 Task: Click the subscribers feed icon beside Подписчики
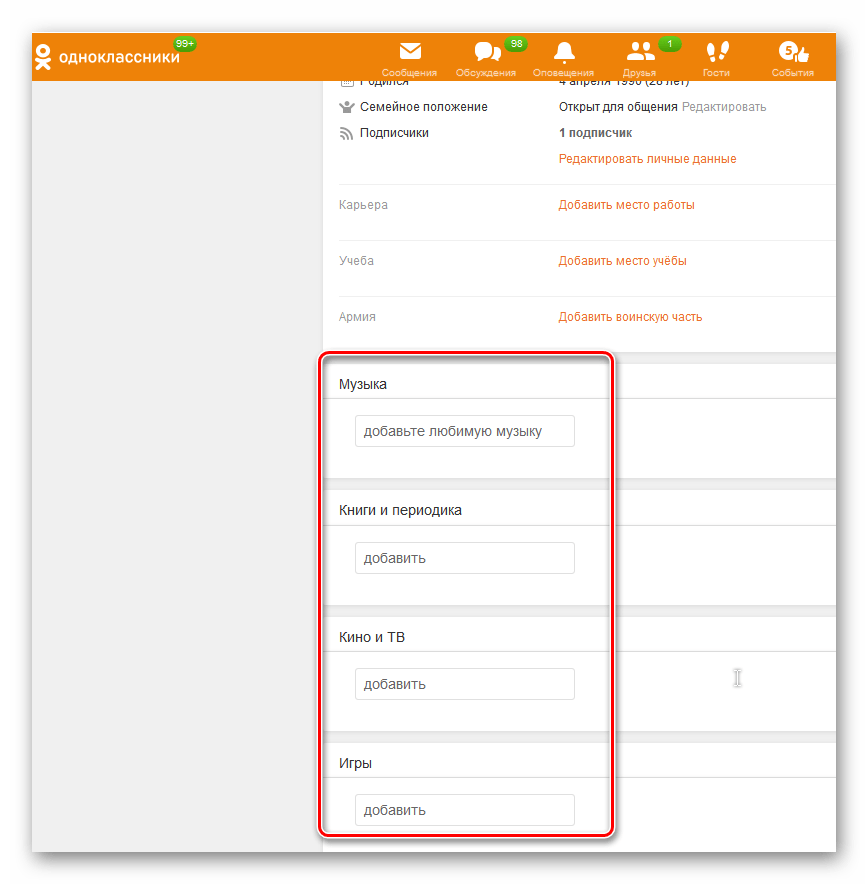click(346, 134)
